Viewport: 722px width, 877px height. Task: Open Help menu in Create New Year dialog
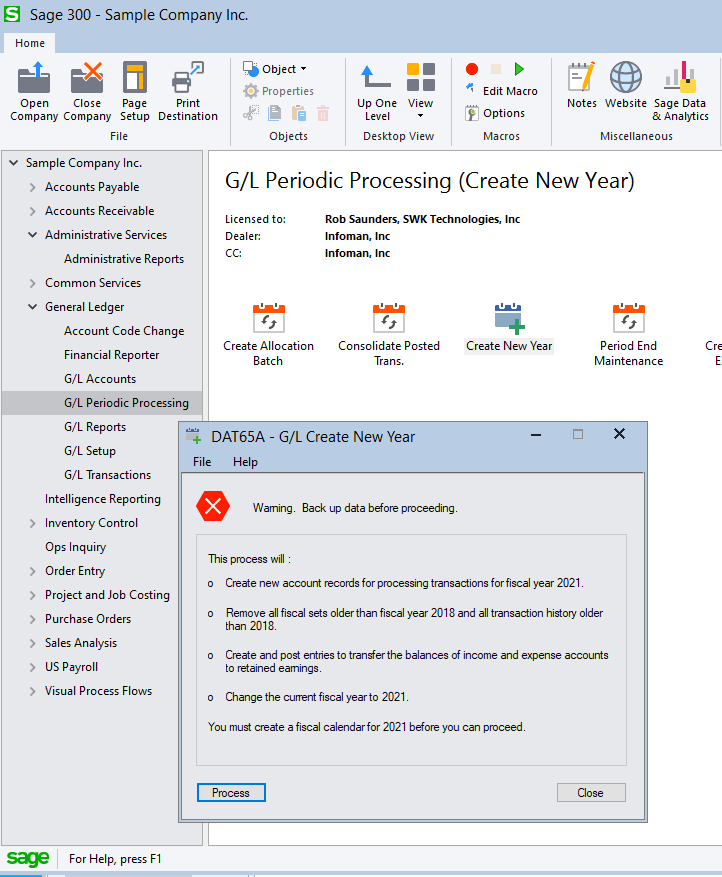245,462
